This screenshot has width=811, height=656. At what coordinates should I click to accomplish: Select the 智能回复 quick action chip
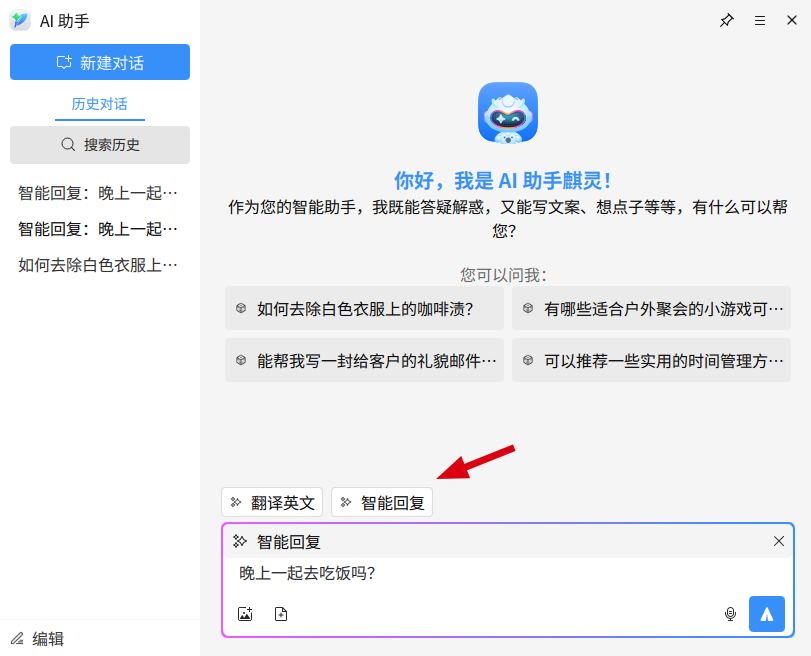pyautogui.click(x=382, y=502)
